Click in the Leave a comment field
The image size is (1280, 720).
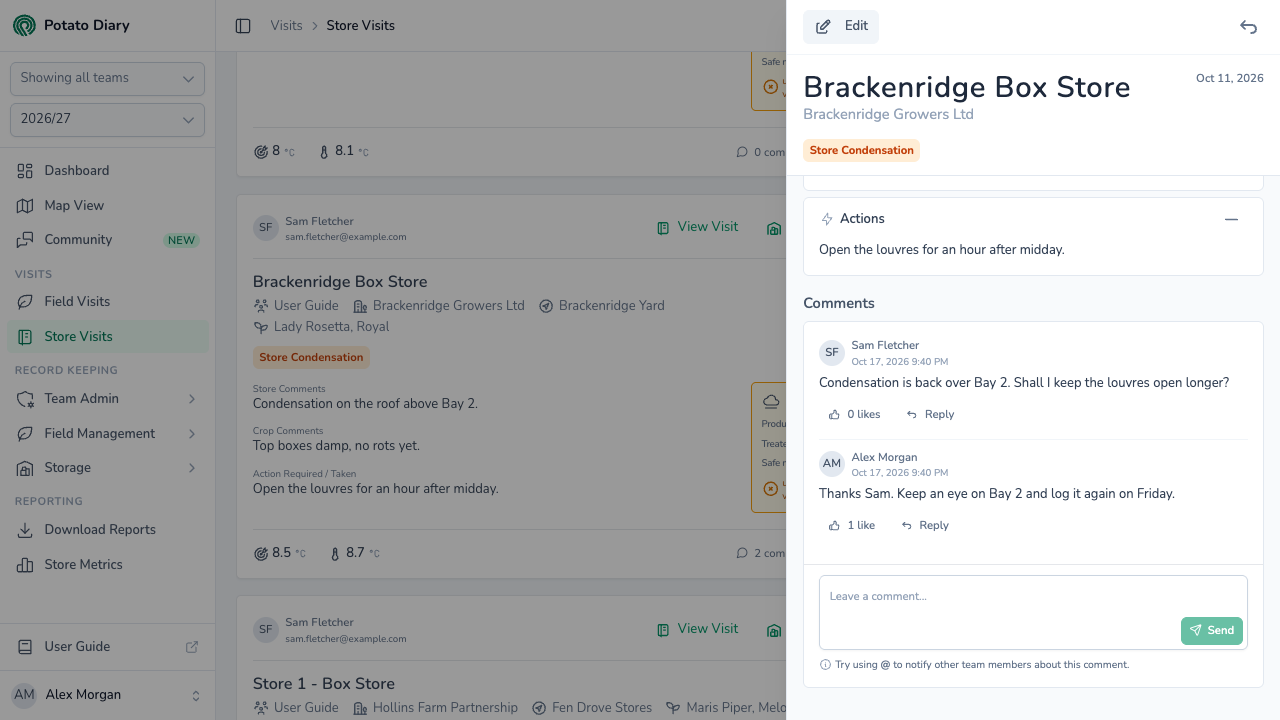1033,612
